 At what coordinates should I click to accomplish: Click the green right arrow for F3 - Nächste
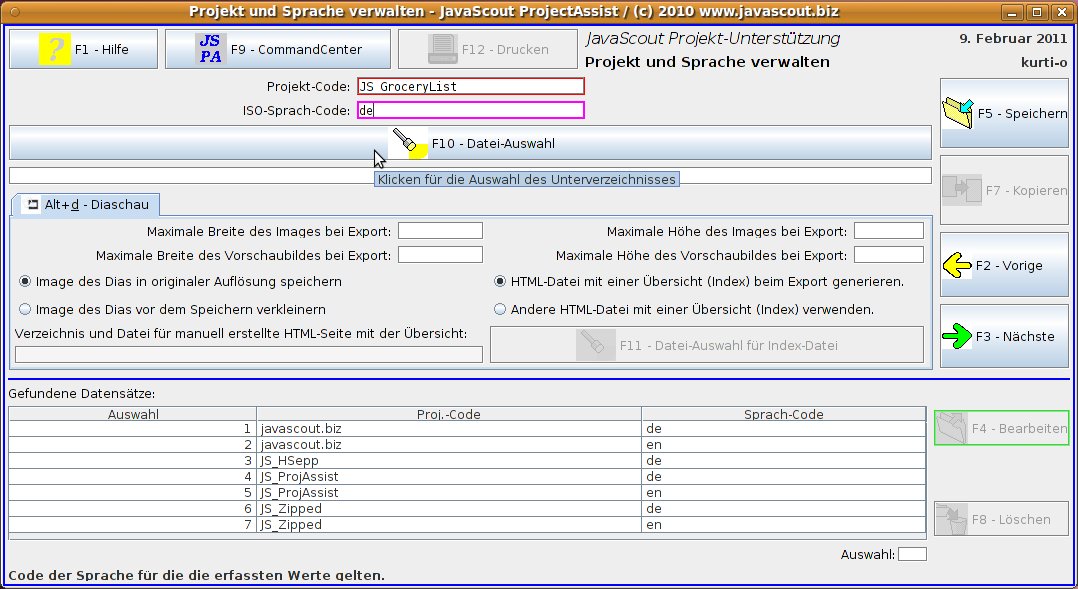[958, 337]
